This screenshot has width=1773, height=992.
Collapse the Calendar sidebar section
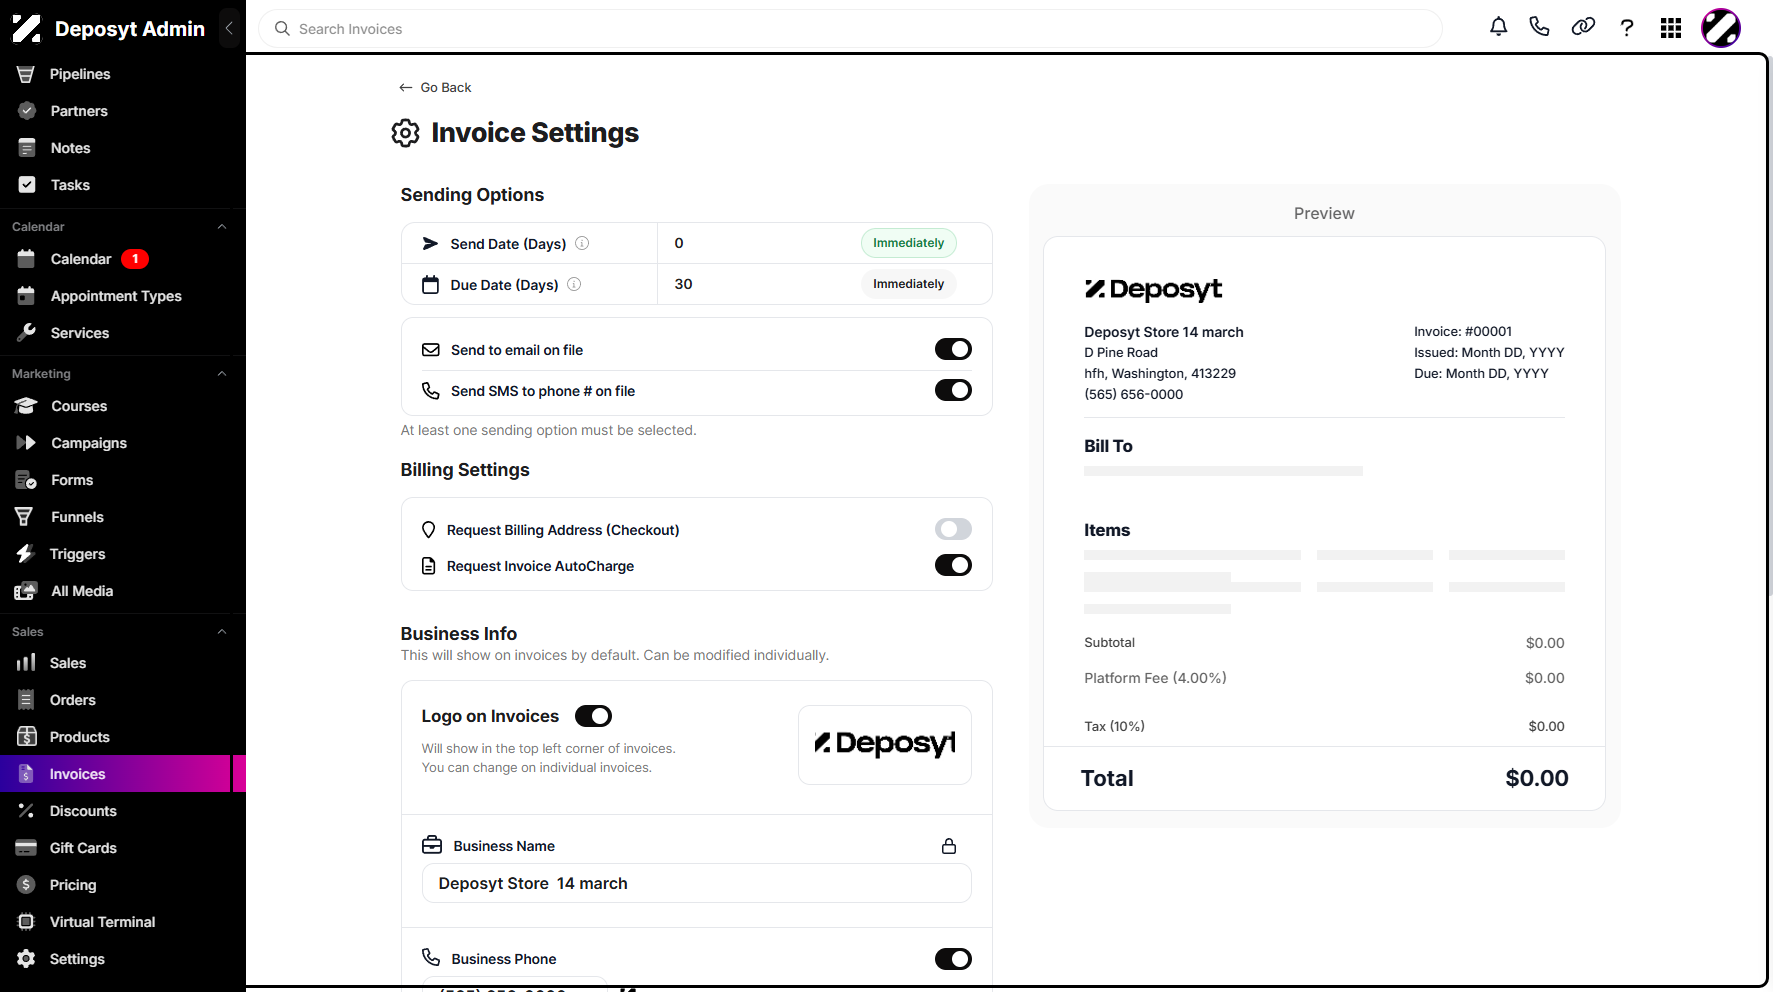(222, 227)
